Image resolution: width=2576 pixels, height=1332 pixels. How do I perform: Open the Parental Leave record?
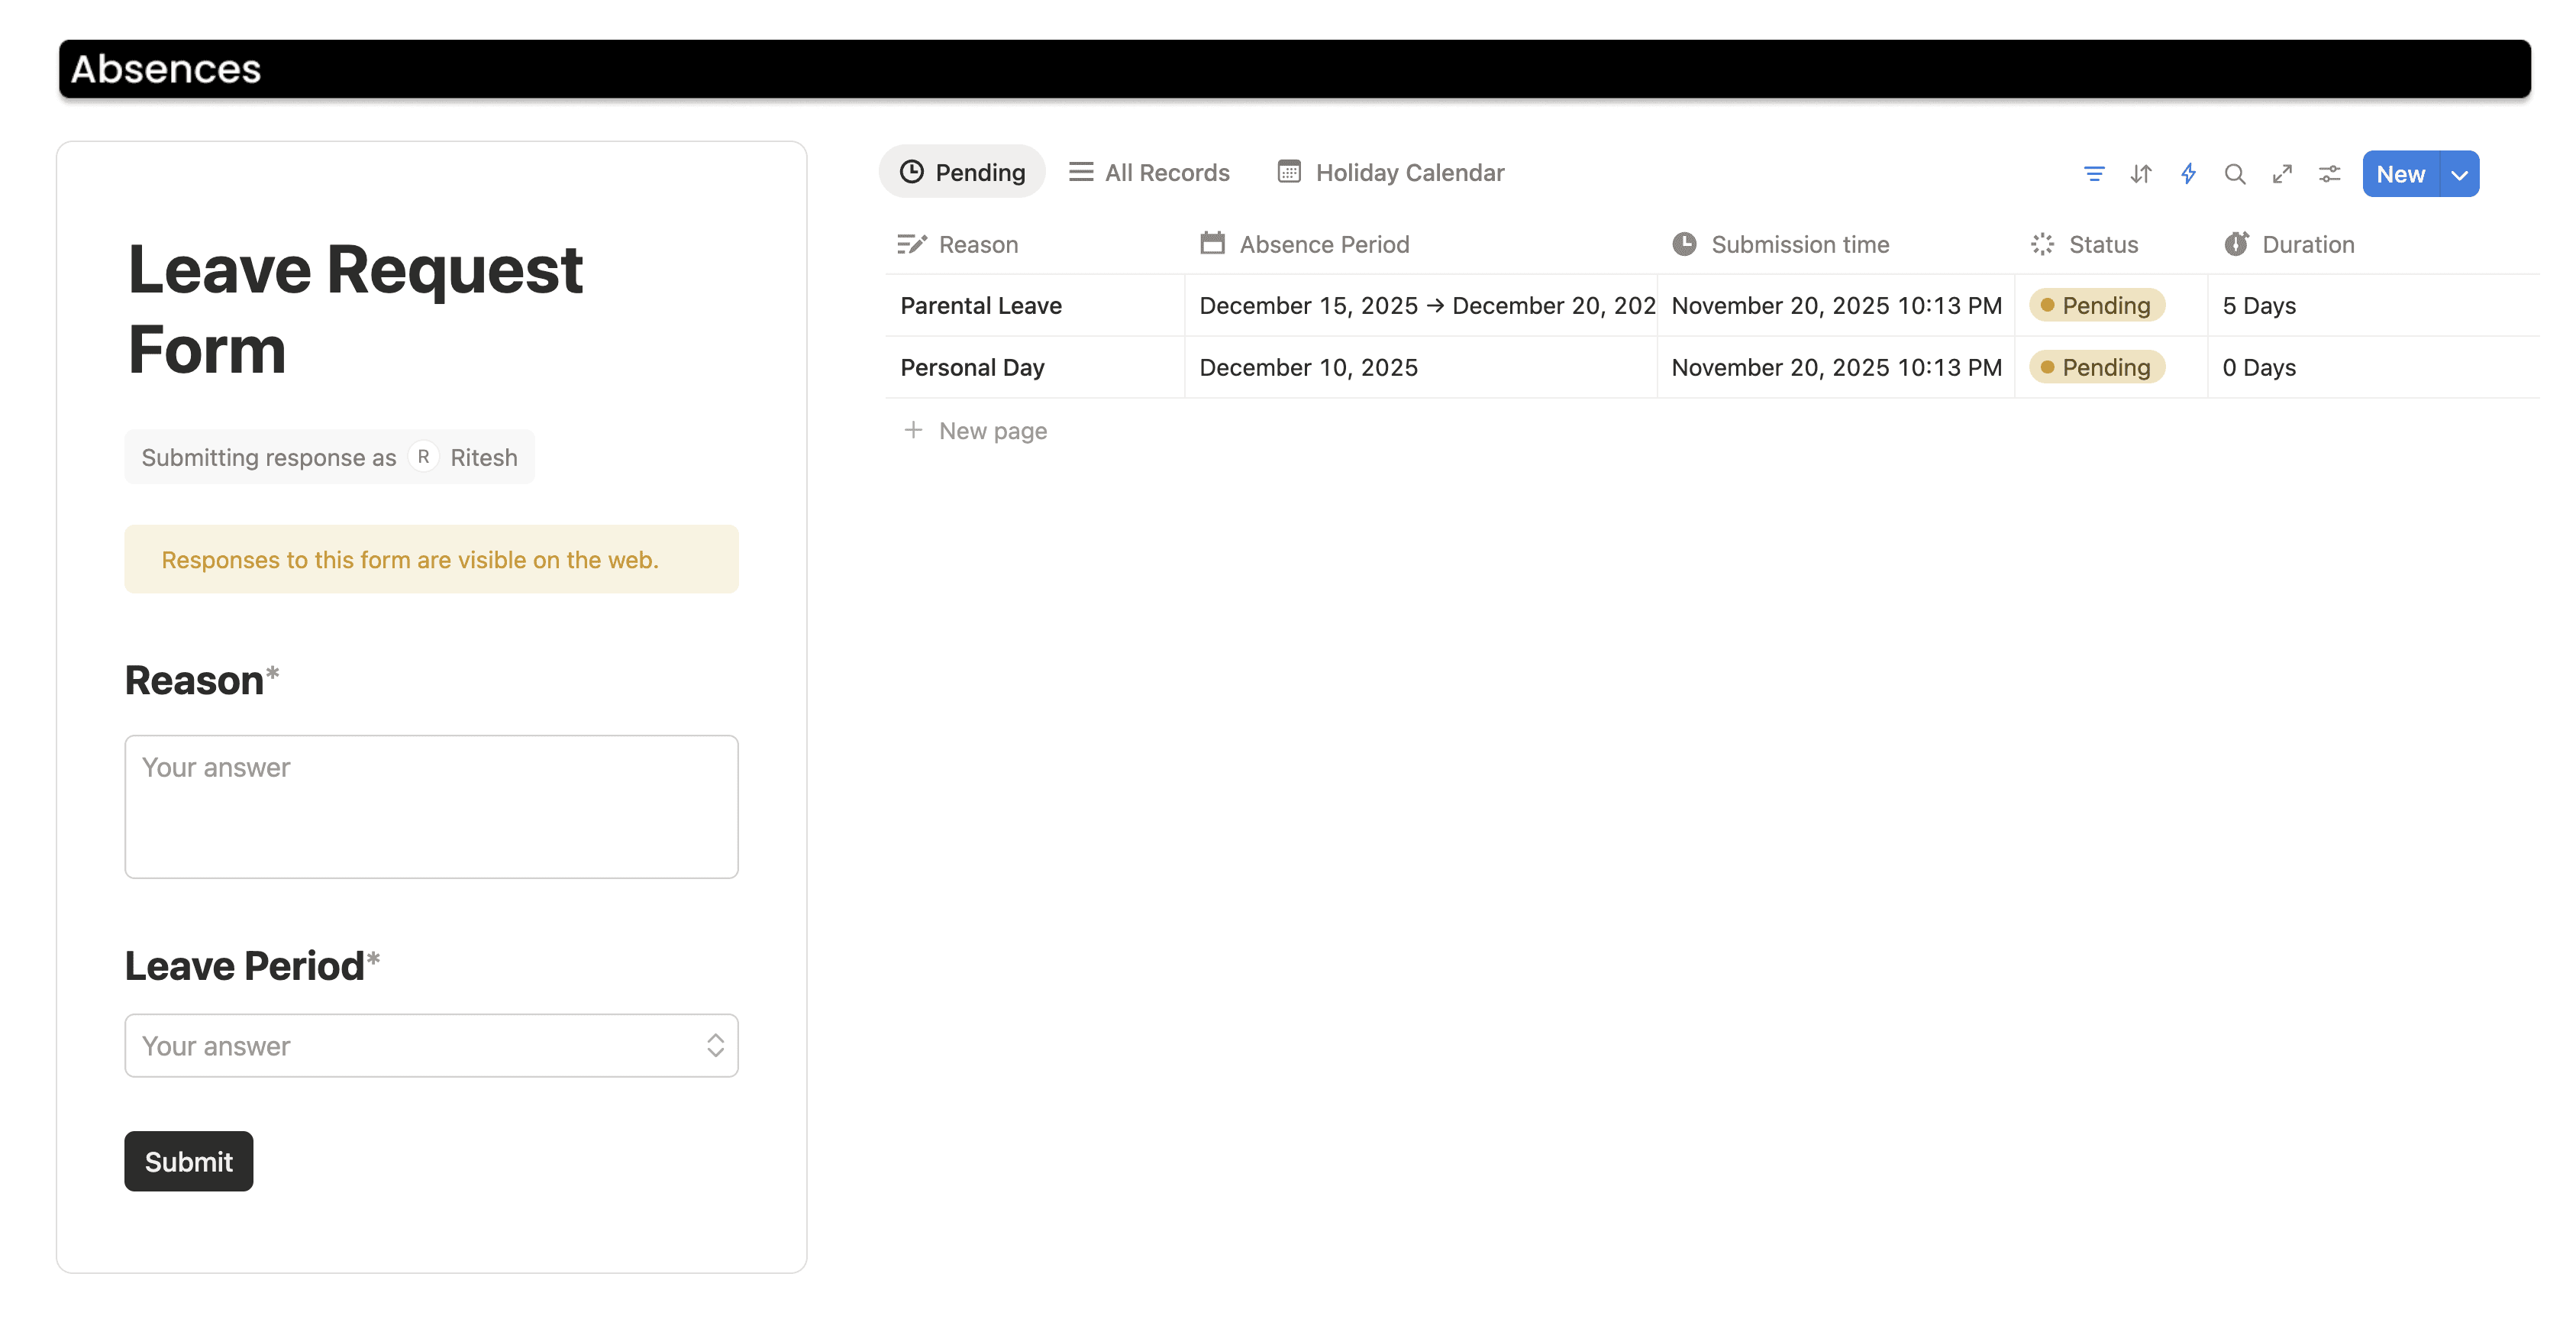tap(980, 305)
